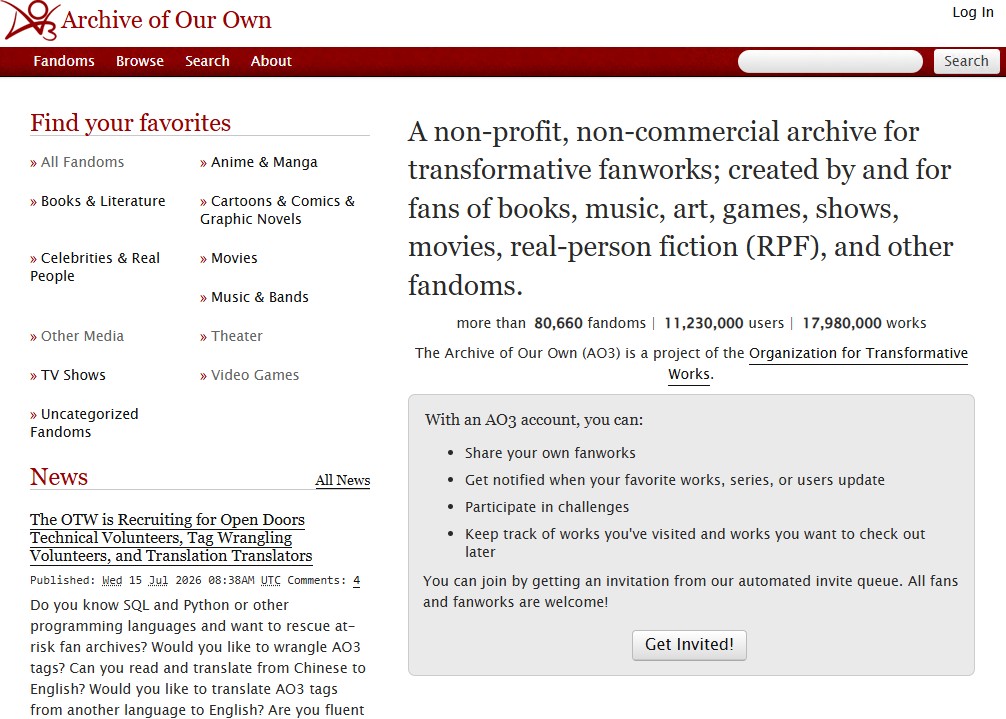This screenshot has height=719, width=1006.
Task: Click the AO3 logo icon
Action: pyautogui.click(x=31, y=20)
